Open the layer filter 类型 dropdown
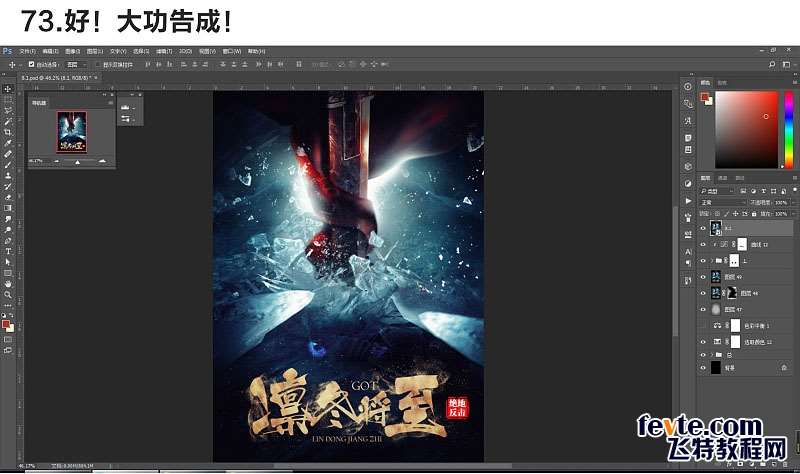The height and width of the screenshot is (474, 800). tap(717, 191)
